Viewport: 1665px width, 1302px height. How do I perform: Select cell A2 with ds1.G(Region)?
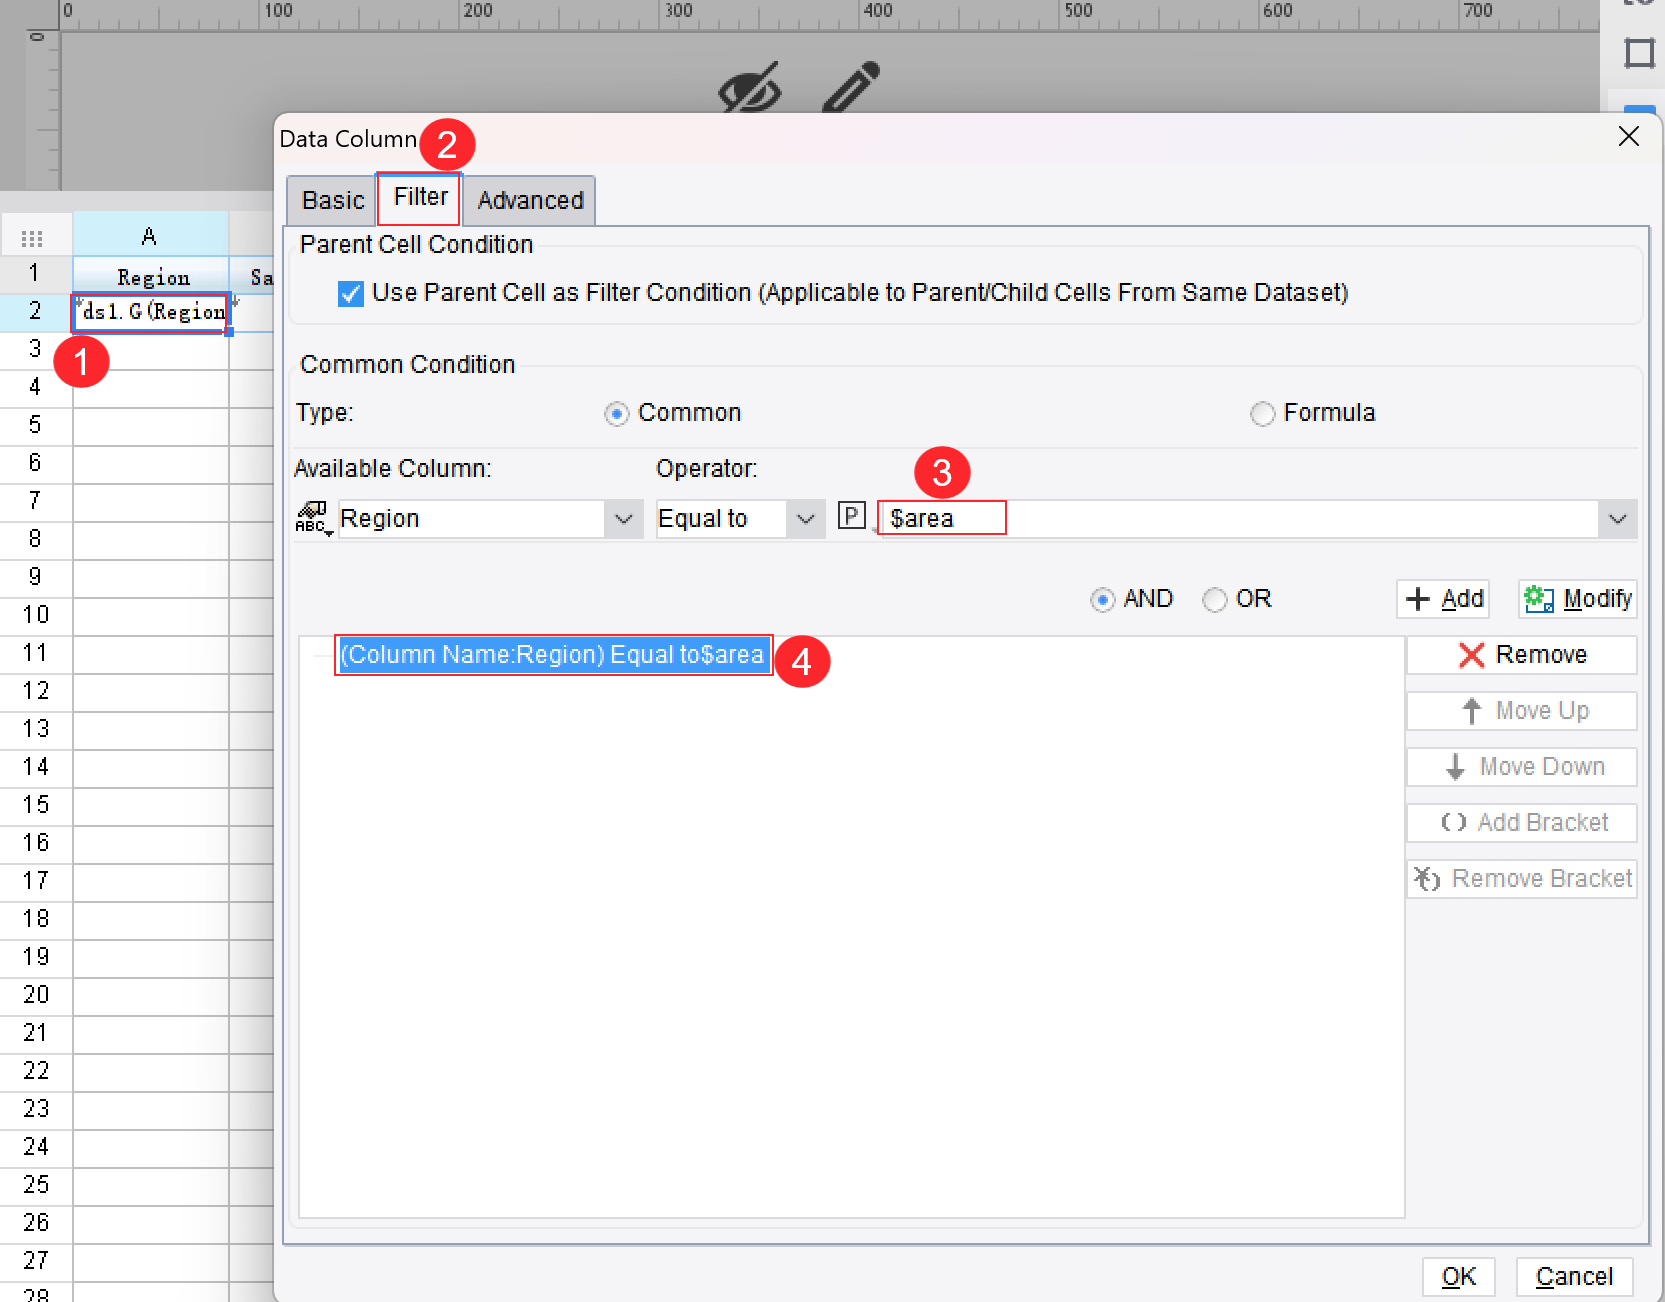coord(151,312)
